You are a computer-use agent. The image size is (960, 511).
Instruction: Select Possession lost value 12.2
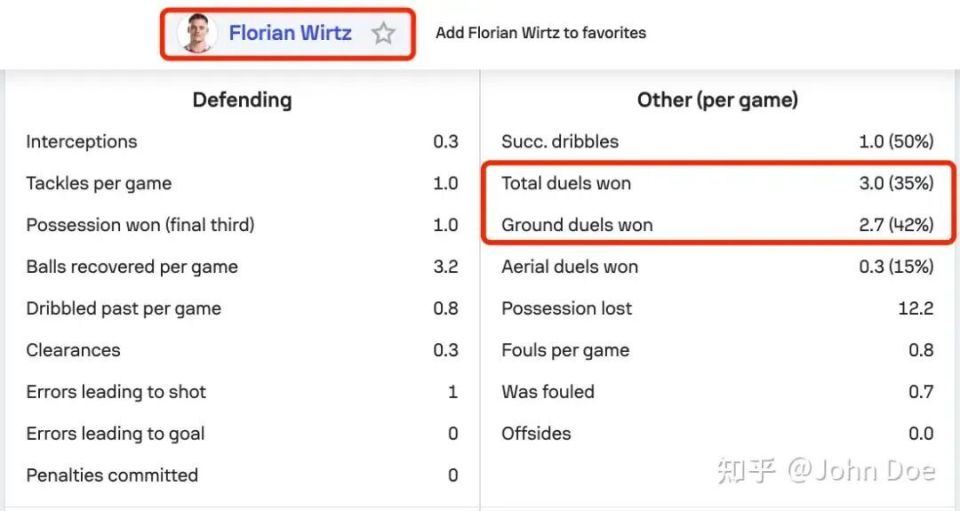[x=916, y=308]
